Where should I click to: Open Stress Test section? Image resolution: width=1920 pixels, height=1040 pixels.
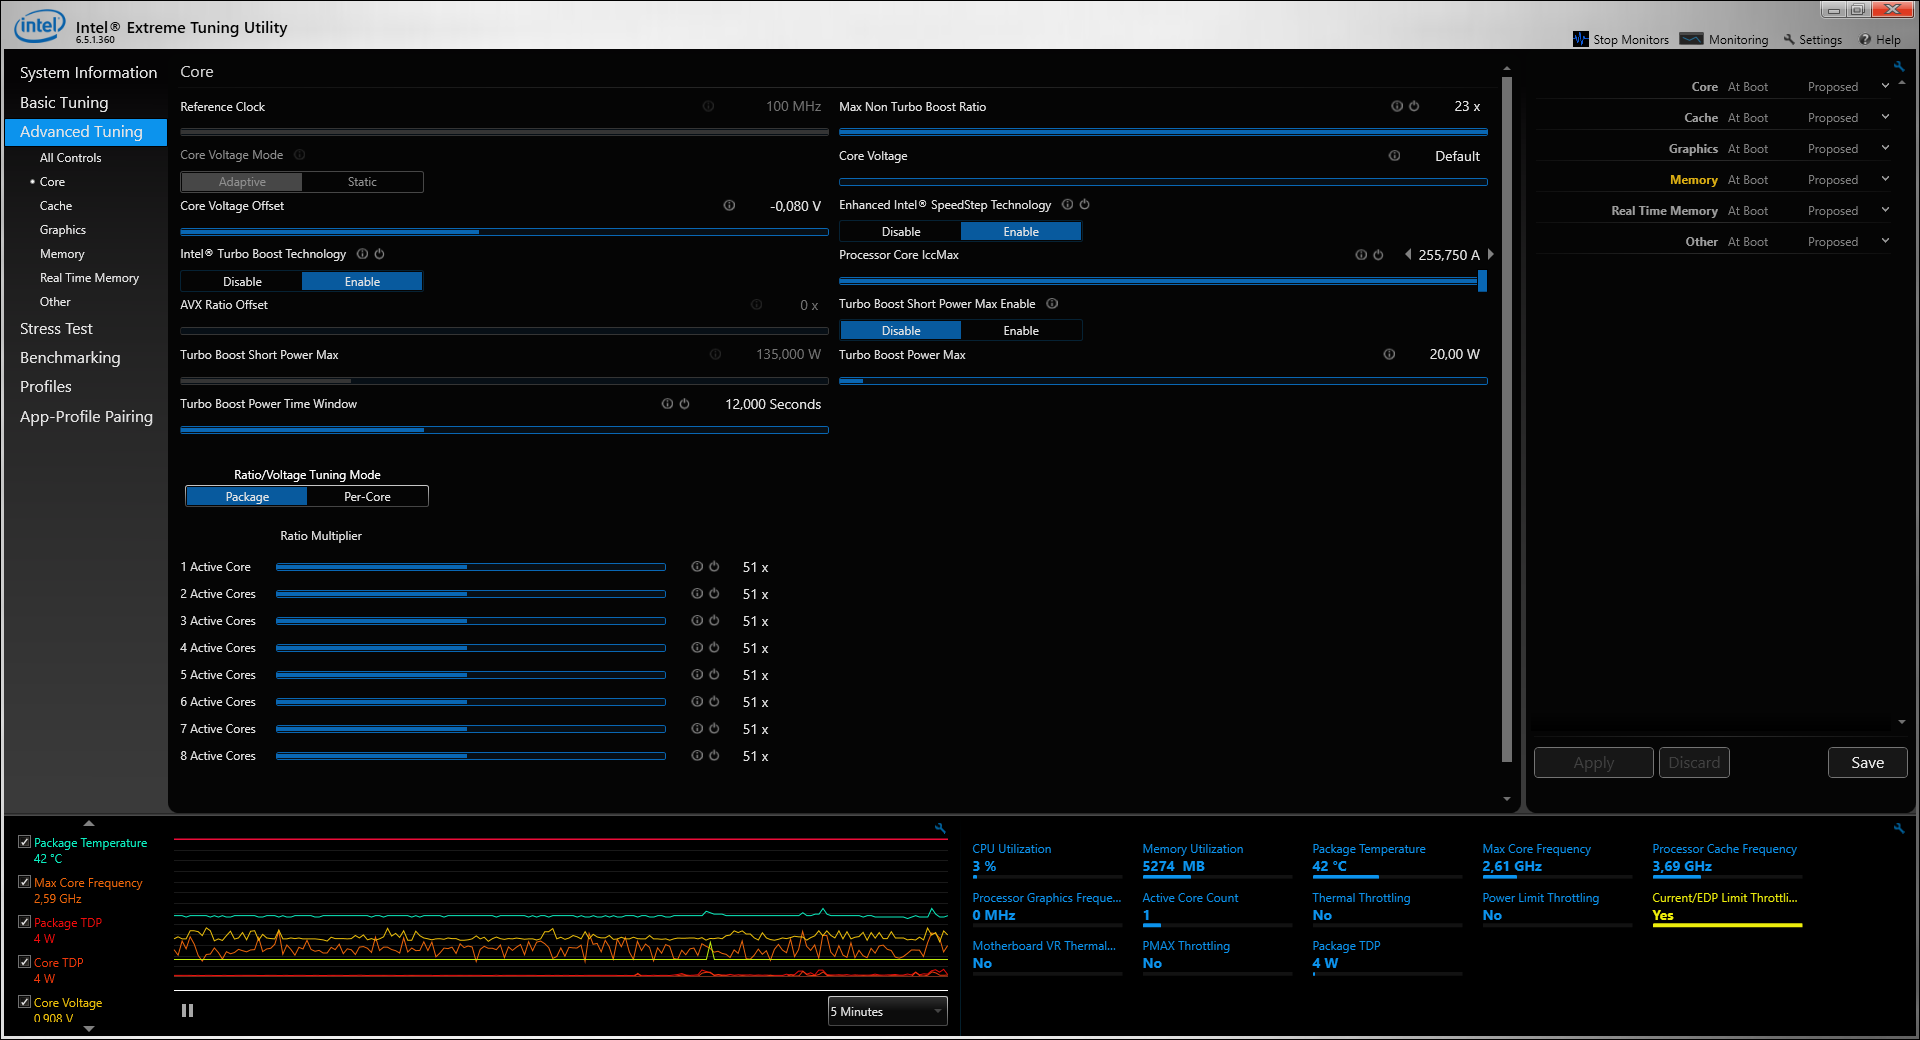tap(56, 329)
